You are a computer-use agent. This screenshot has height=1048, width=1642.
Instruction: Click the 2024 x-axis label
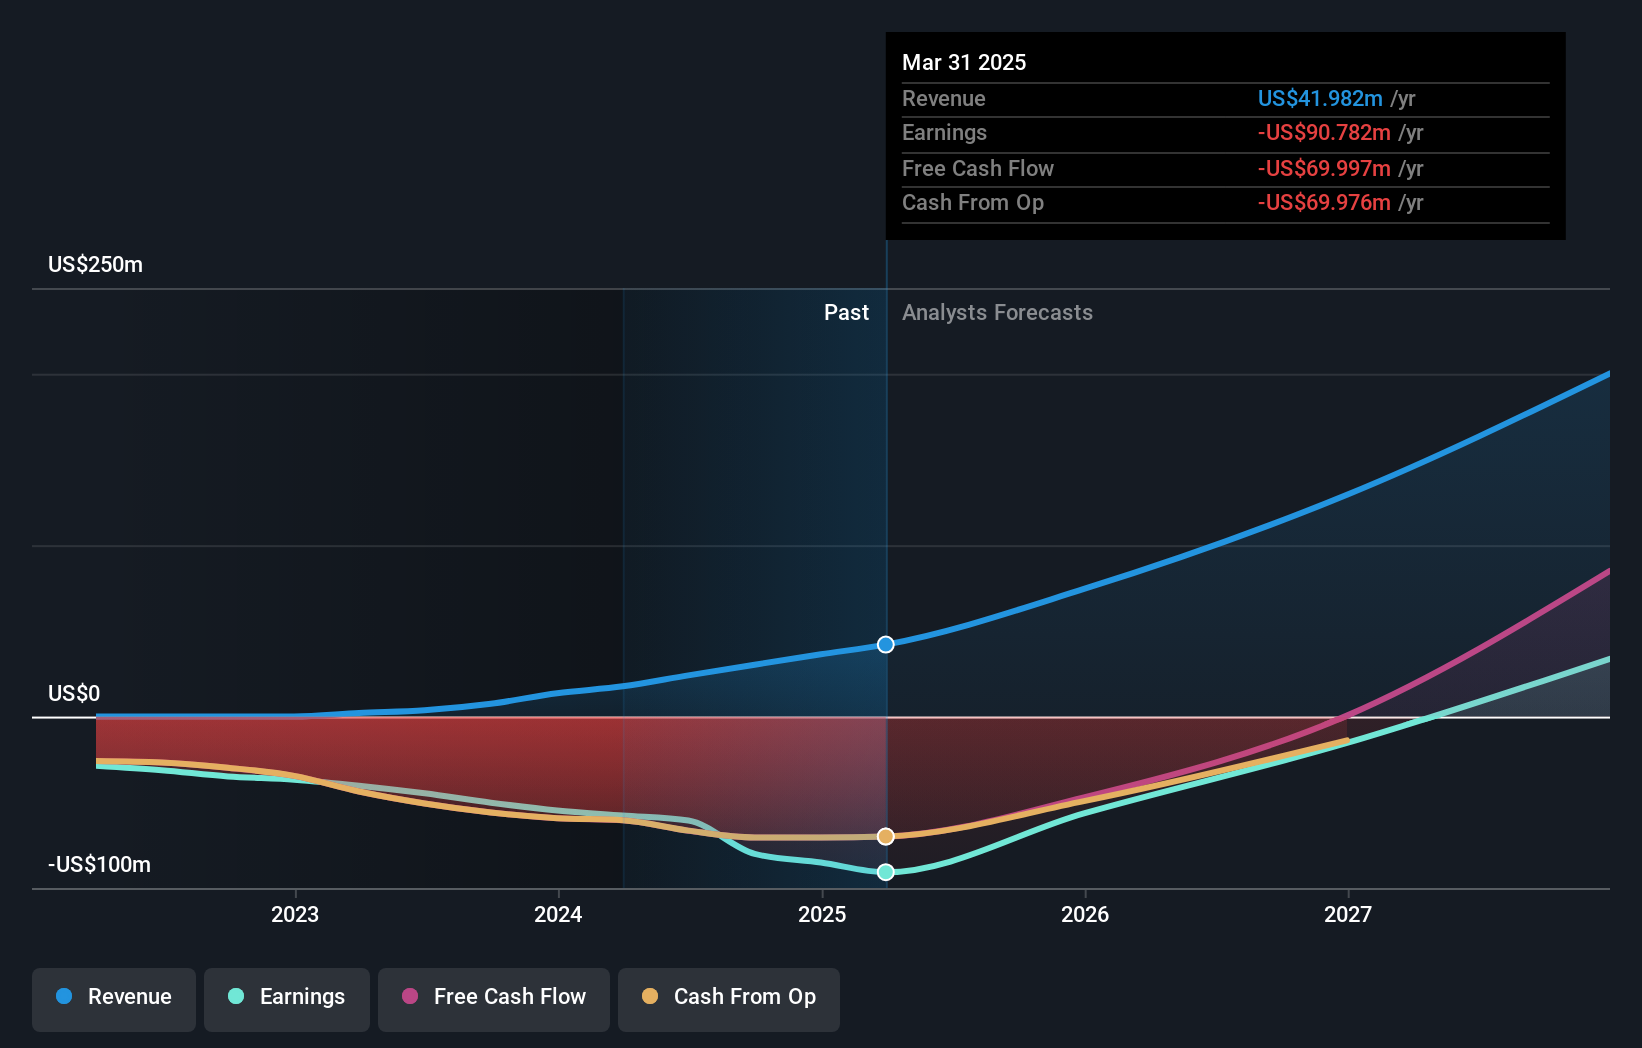[x=558, y=914]
